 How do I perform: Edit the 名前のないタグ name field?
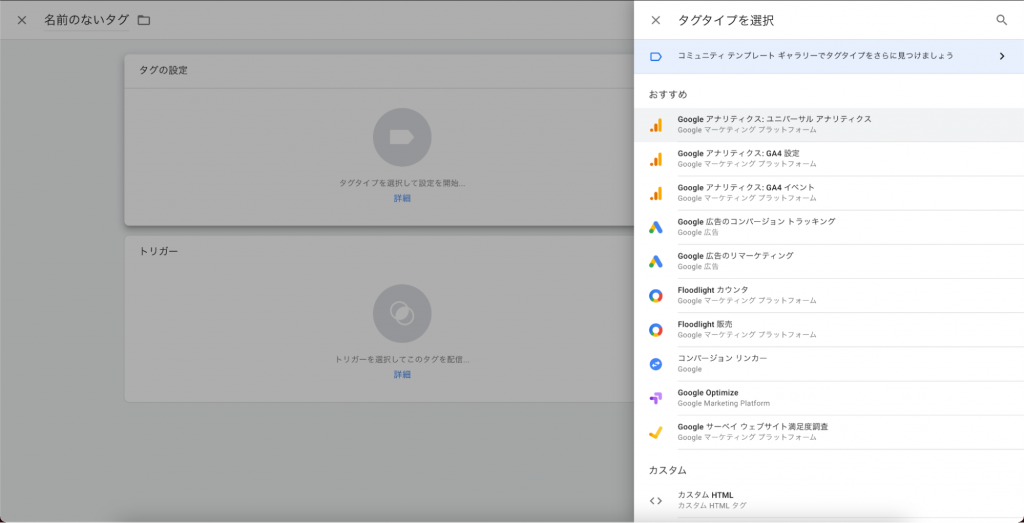85,20
